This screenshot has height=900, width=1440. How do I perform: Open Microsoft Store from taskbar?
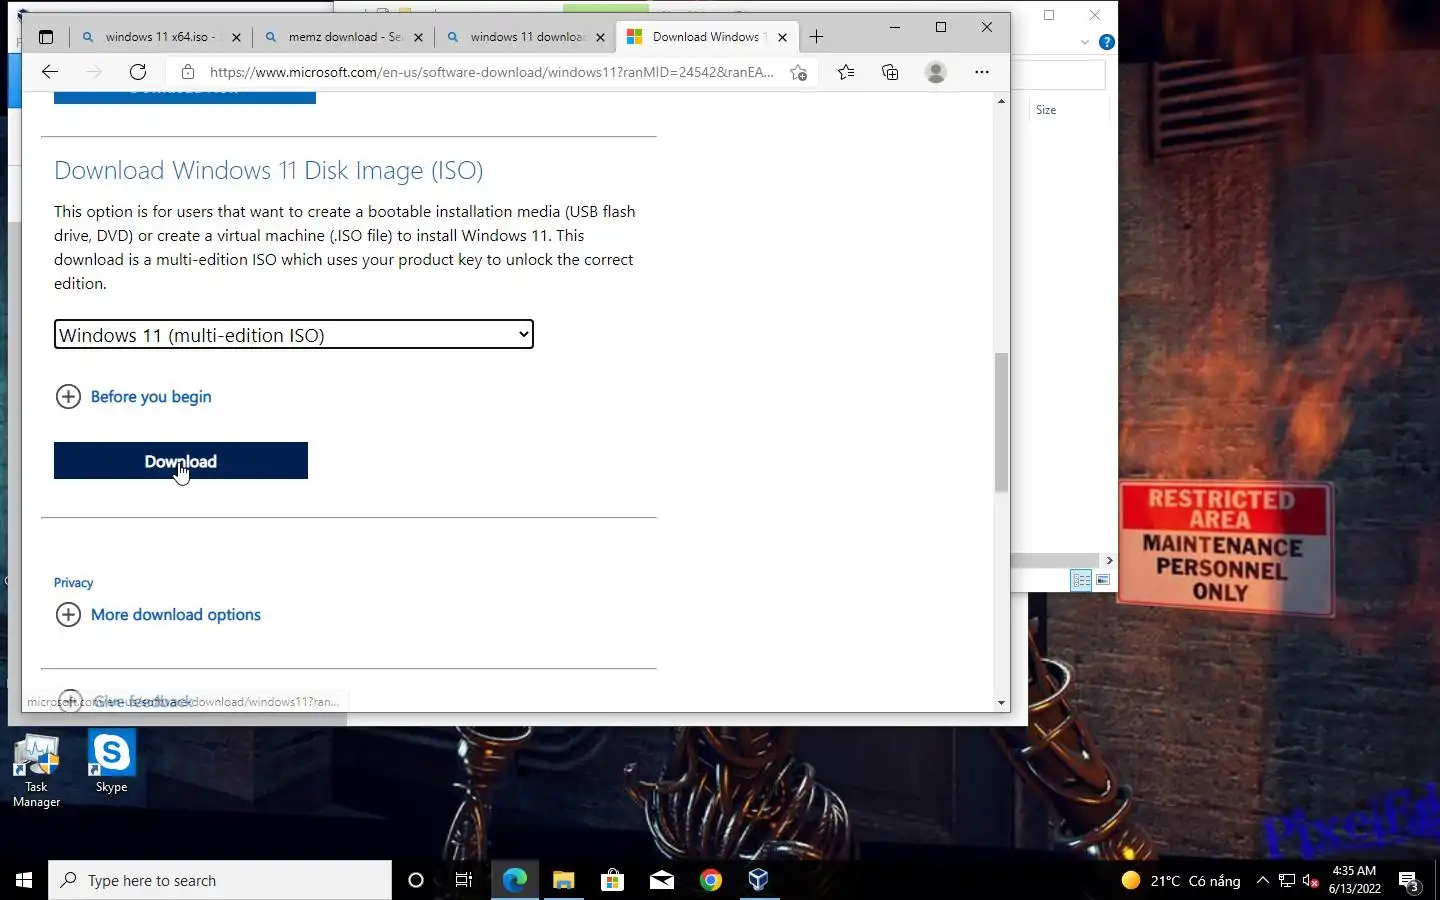[612, 880]
